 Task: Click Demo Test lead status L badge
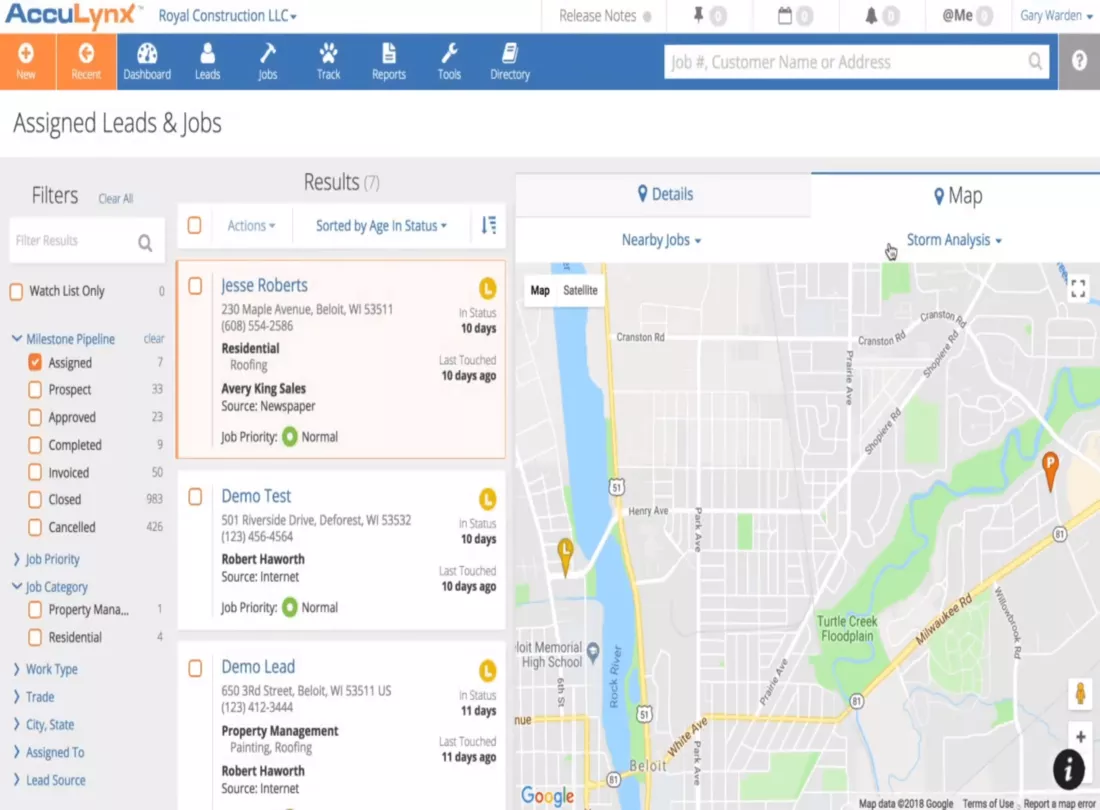488,499
